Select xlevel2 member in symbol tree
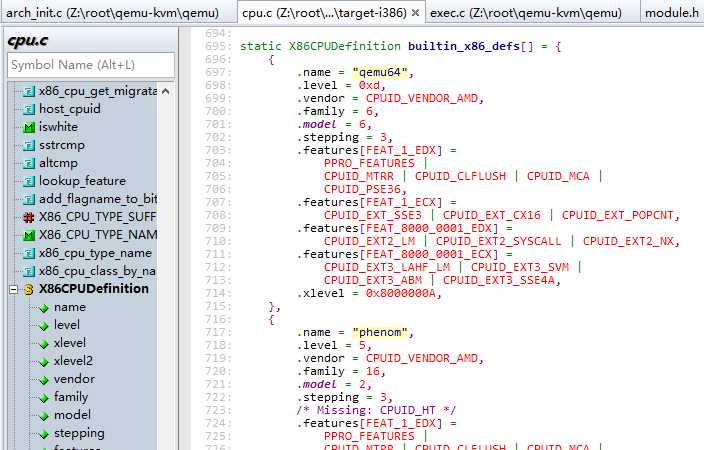This screenshot has height=450, width=704. [x=73, y=361]
